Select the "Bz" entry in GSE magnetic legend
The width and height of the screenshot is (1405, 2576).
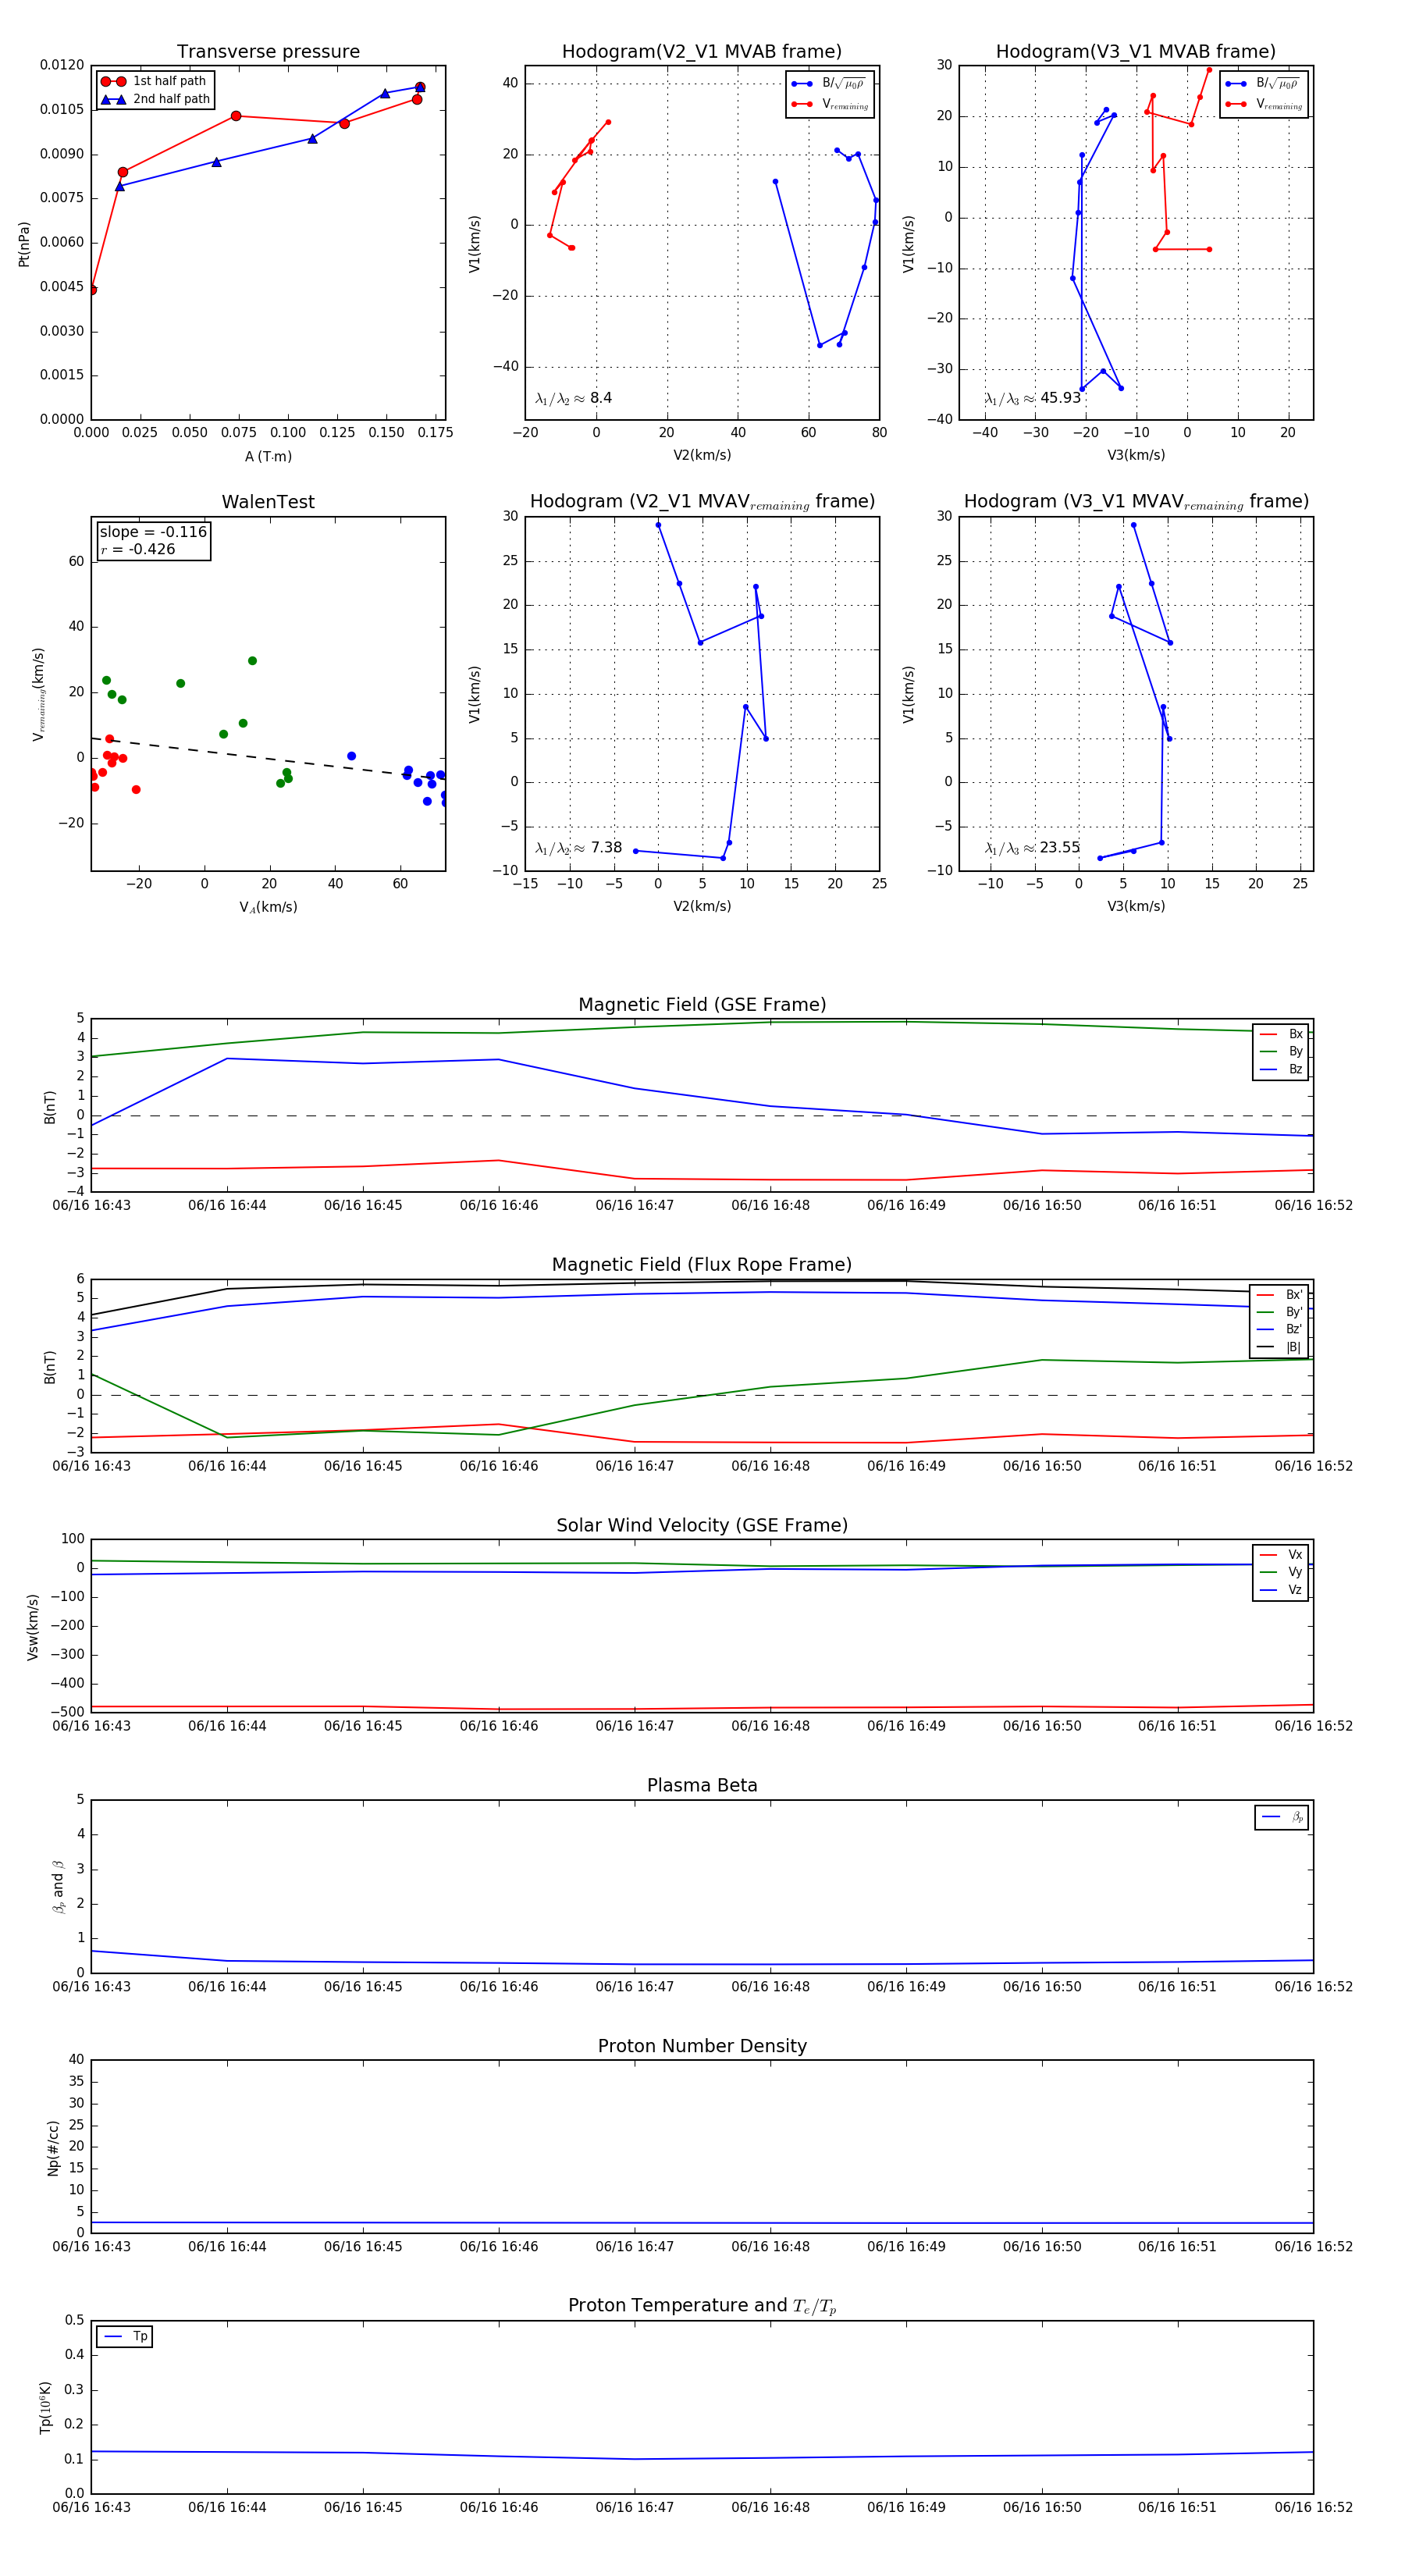1281,1069
